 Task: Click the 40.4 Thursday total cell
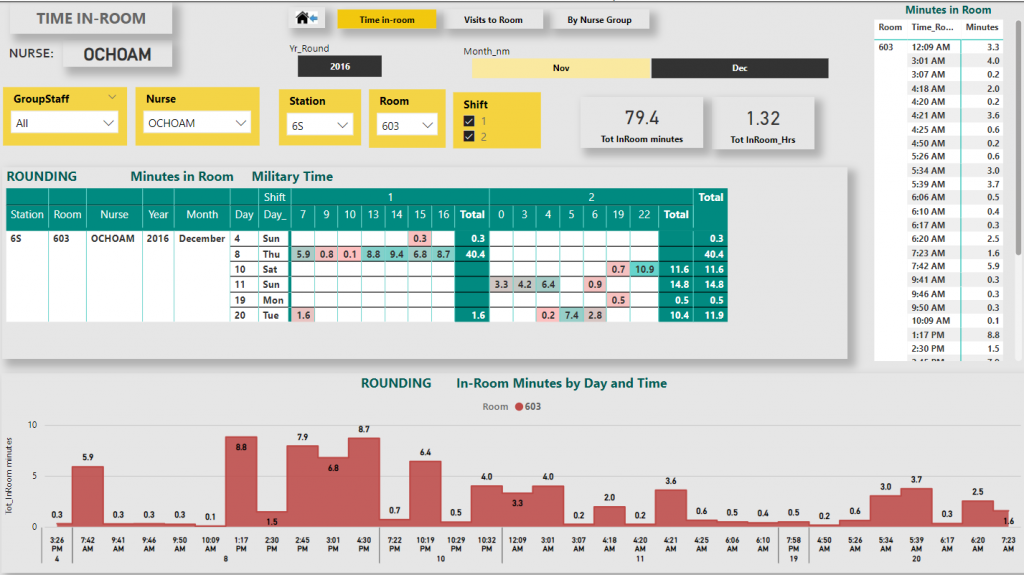pyautogui.click(x=471, y=255)
